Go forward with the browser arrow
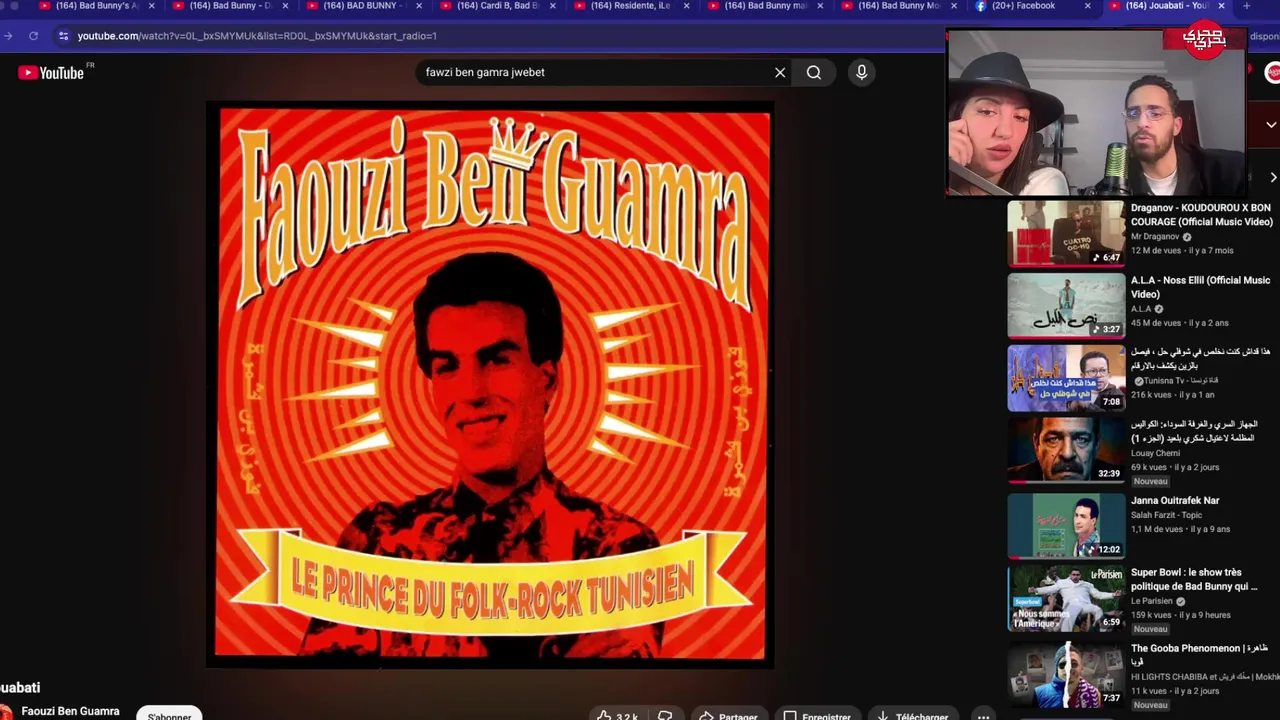 coord(9,36)
